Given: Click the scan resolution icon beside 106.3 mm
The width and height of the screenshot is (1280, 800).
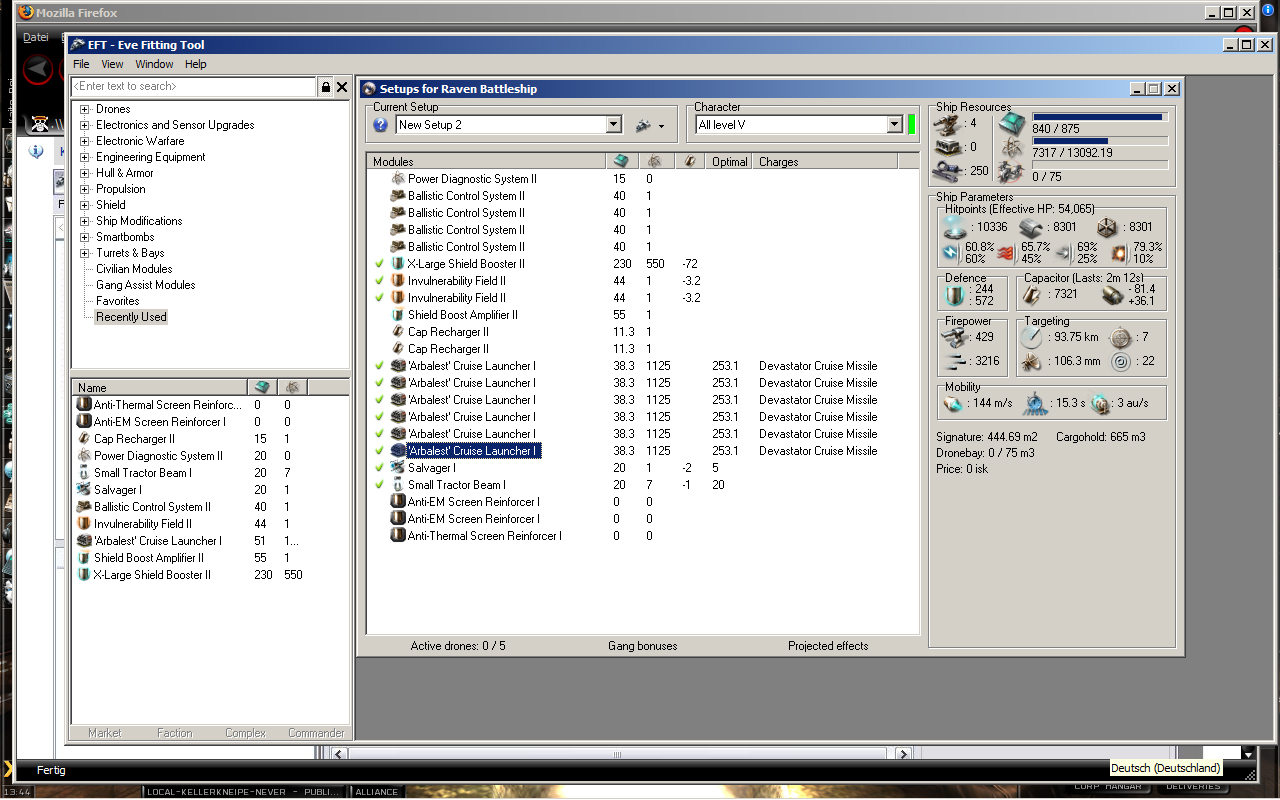Looking at the screenshot, I should click(1032, 362).
